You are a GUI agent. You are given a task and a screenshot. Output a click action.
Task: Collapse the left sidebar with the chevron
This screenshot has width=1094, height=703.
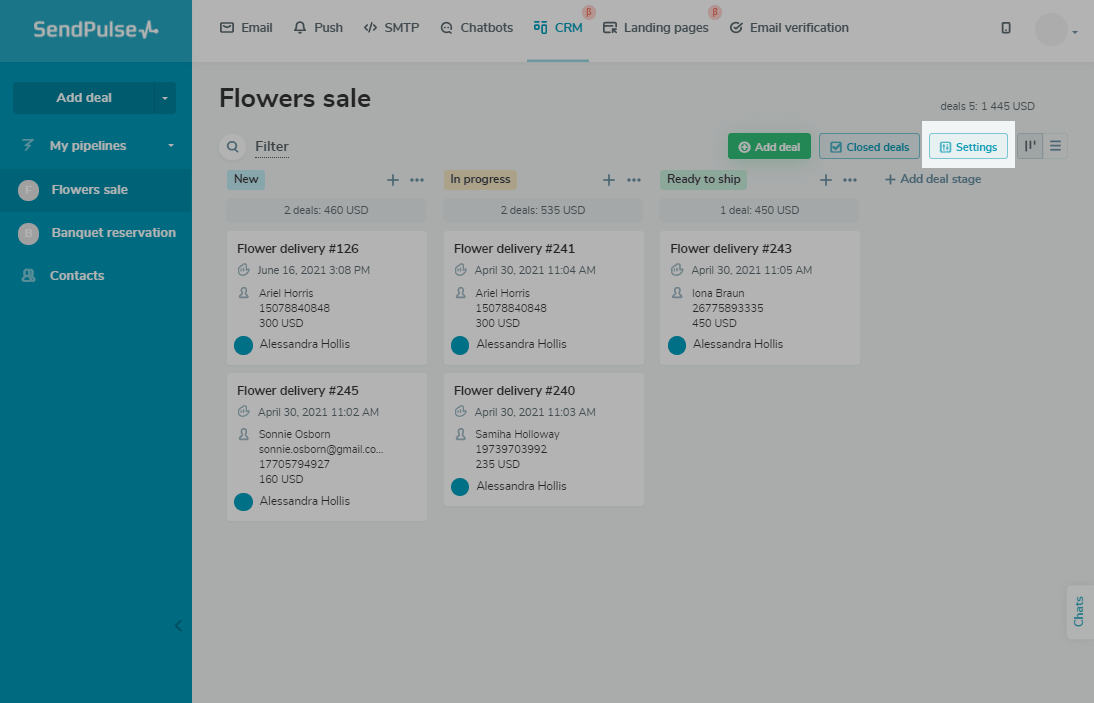click(178, 626)
